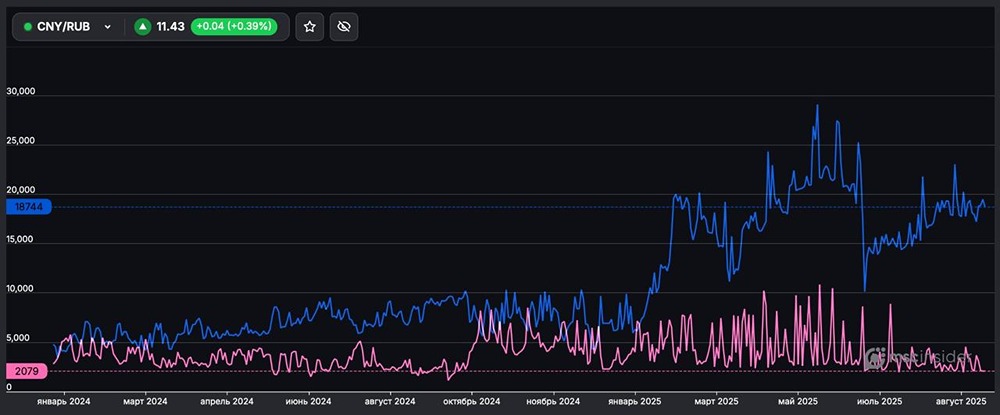Click the watermark logo at chart bottom right
1000x415 pixels.
(912, 355)
